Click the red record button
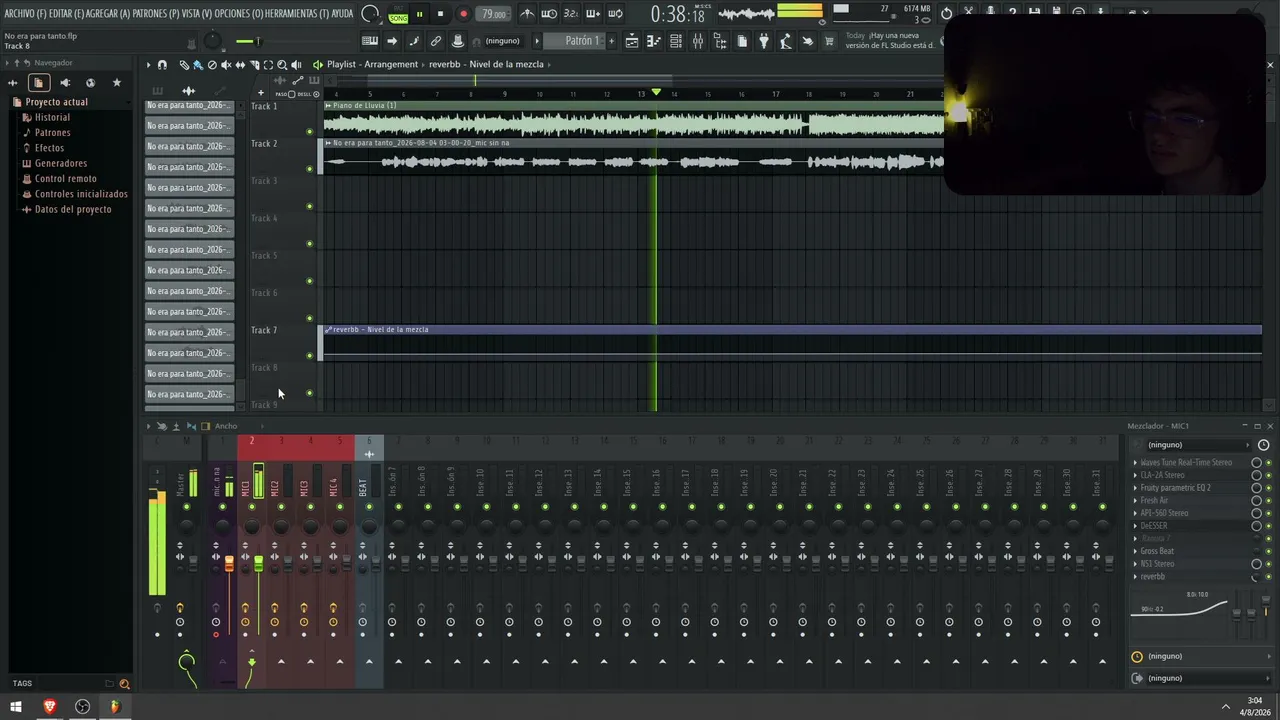The height and width of the screenshot is (720, 1280). [463, 14]
